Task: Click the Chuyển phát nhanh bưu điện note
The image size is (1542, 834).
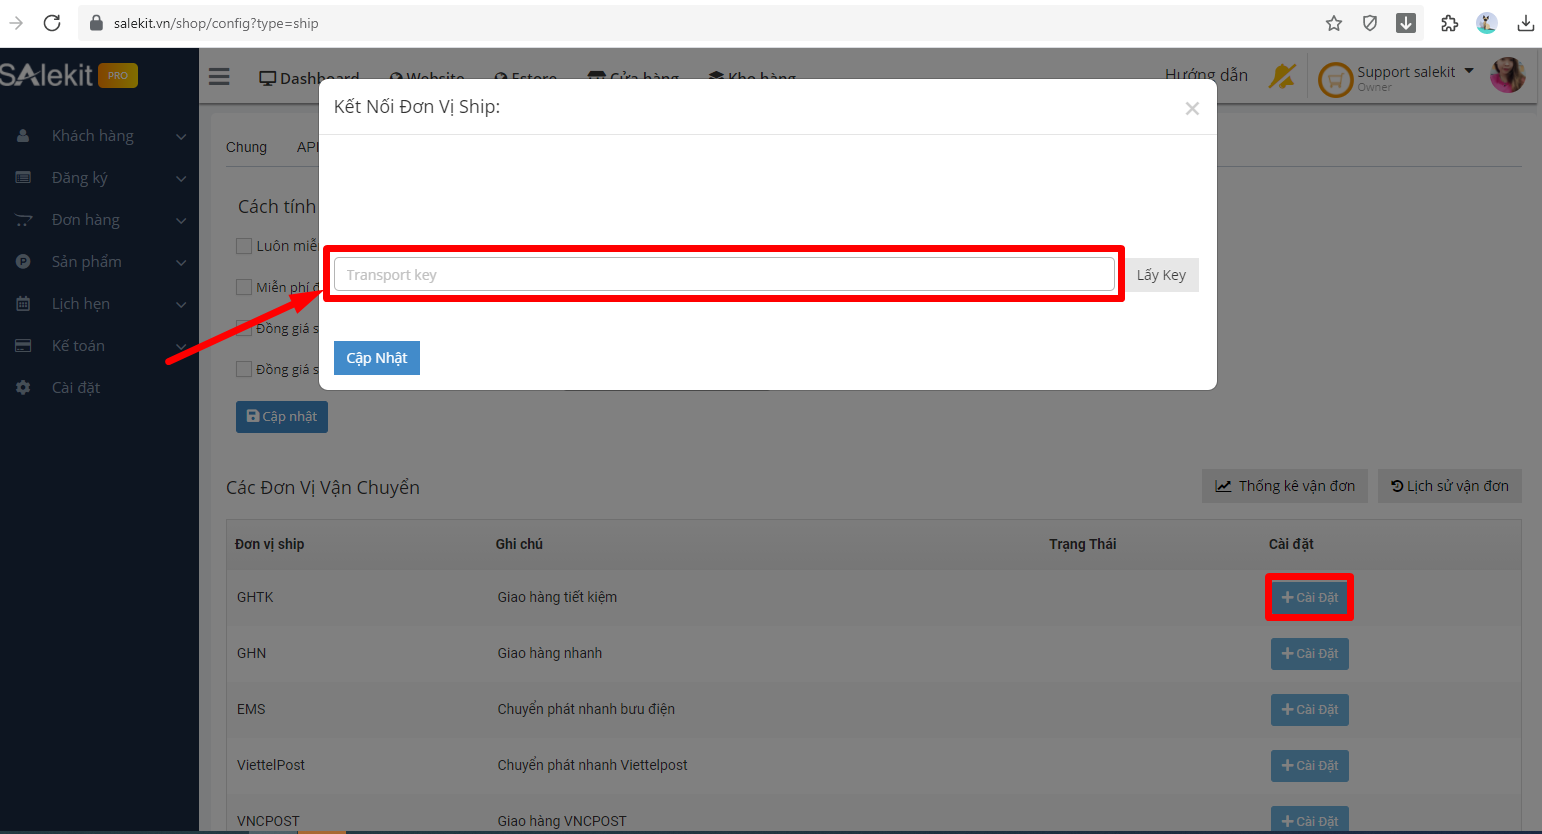Action: [x=586, y=709]
